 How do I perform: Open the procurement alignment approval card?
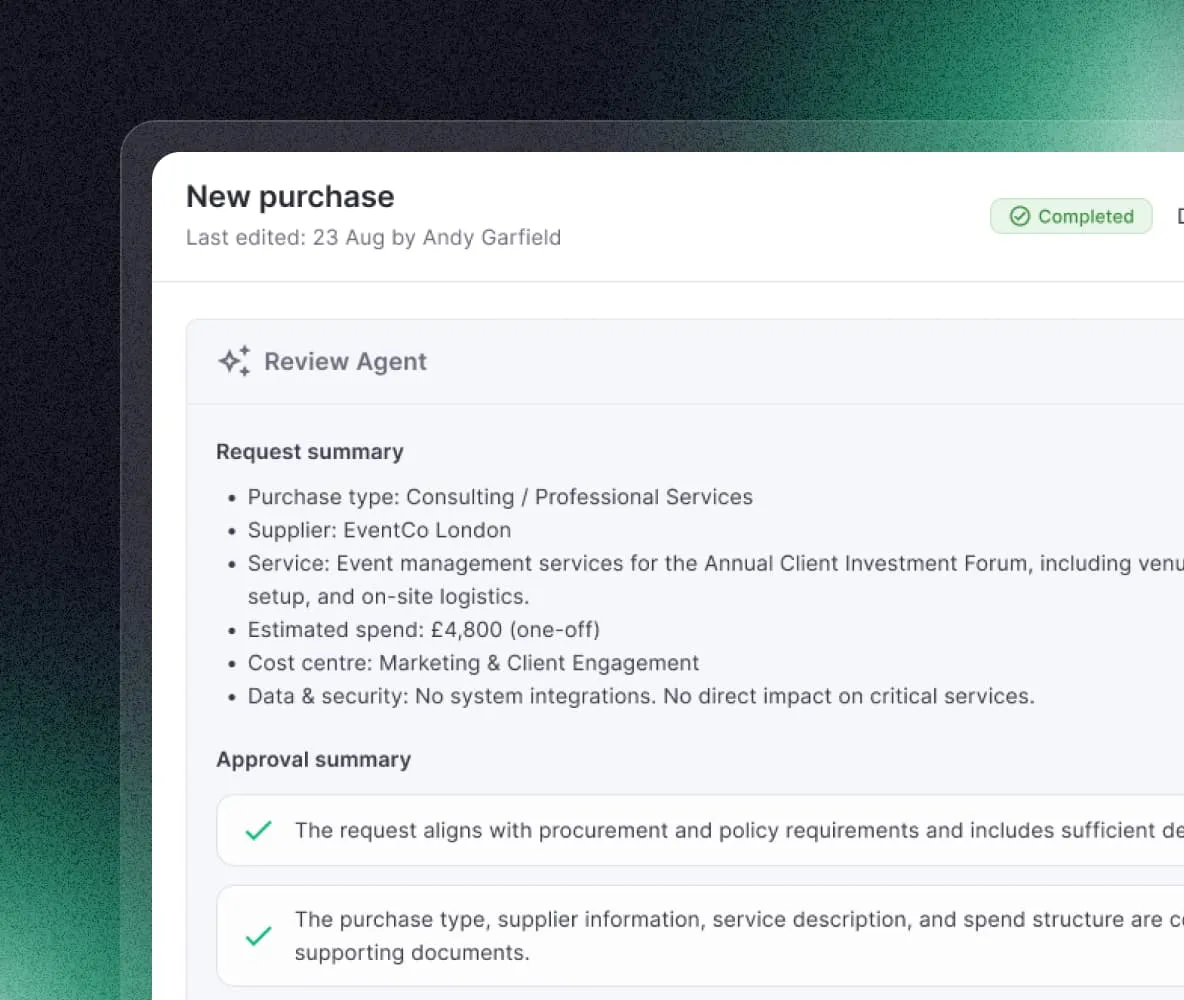point(700,830)
